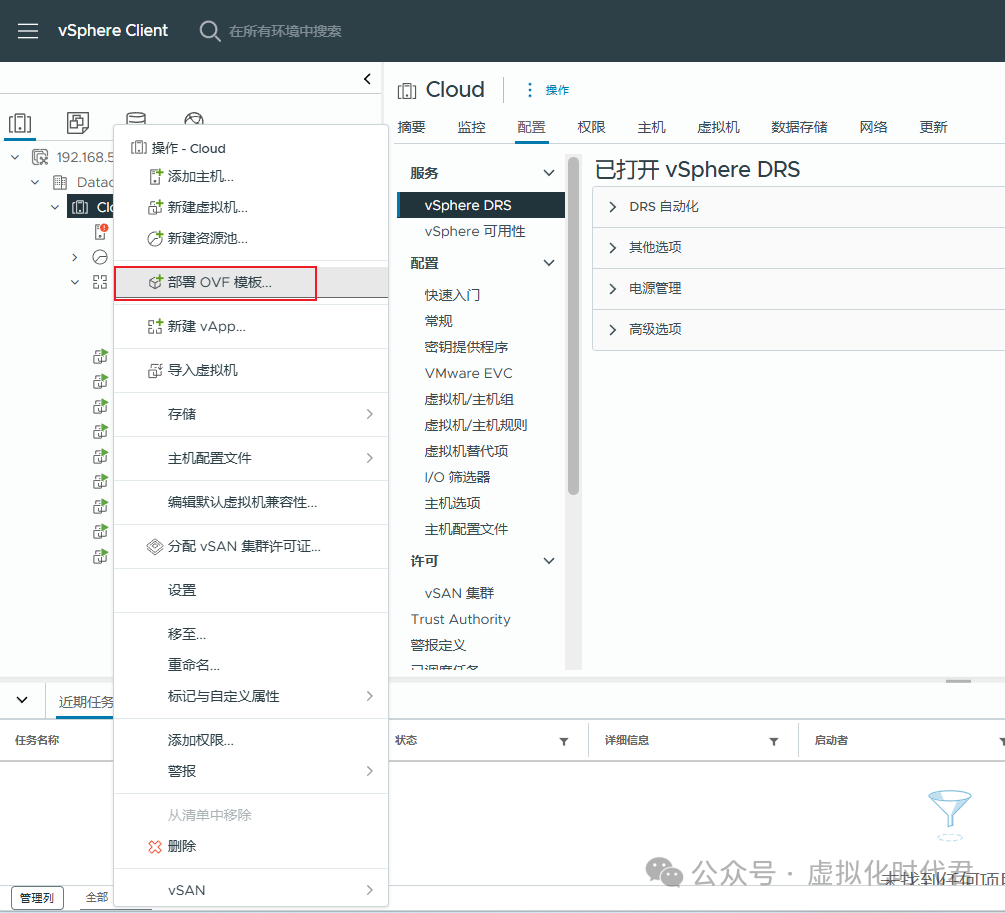1005x913 pixels.
Task: Open Storage (存储) submenu
Action: tap(251, 414)
